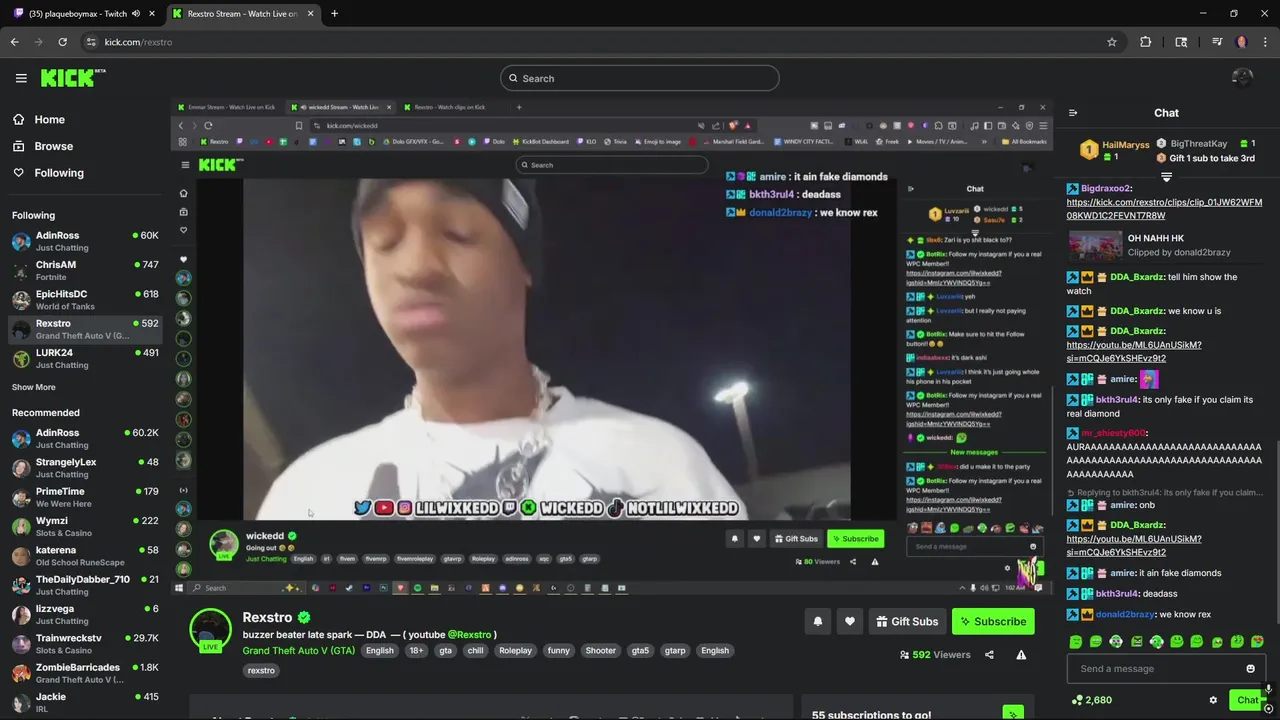This screenshot has width=1280, height=720.
Task: Open EpicHitsDC channel in sidebar
Action: (85, 300)
